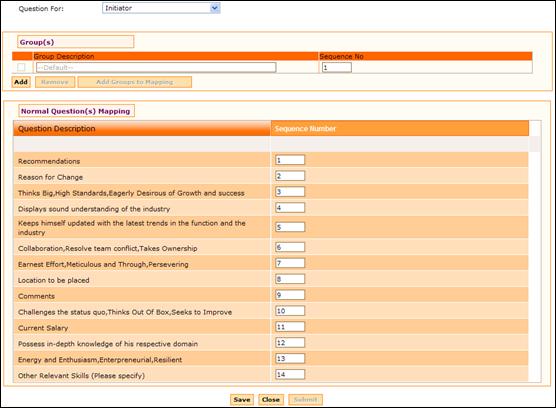556x408 pixels.
Task: Click the Comments question text
Action: (x=36, y=296)
